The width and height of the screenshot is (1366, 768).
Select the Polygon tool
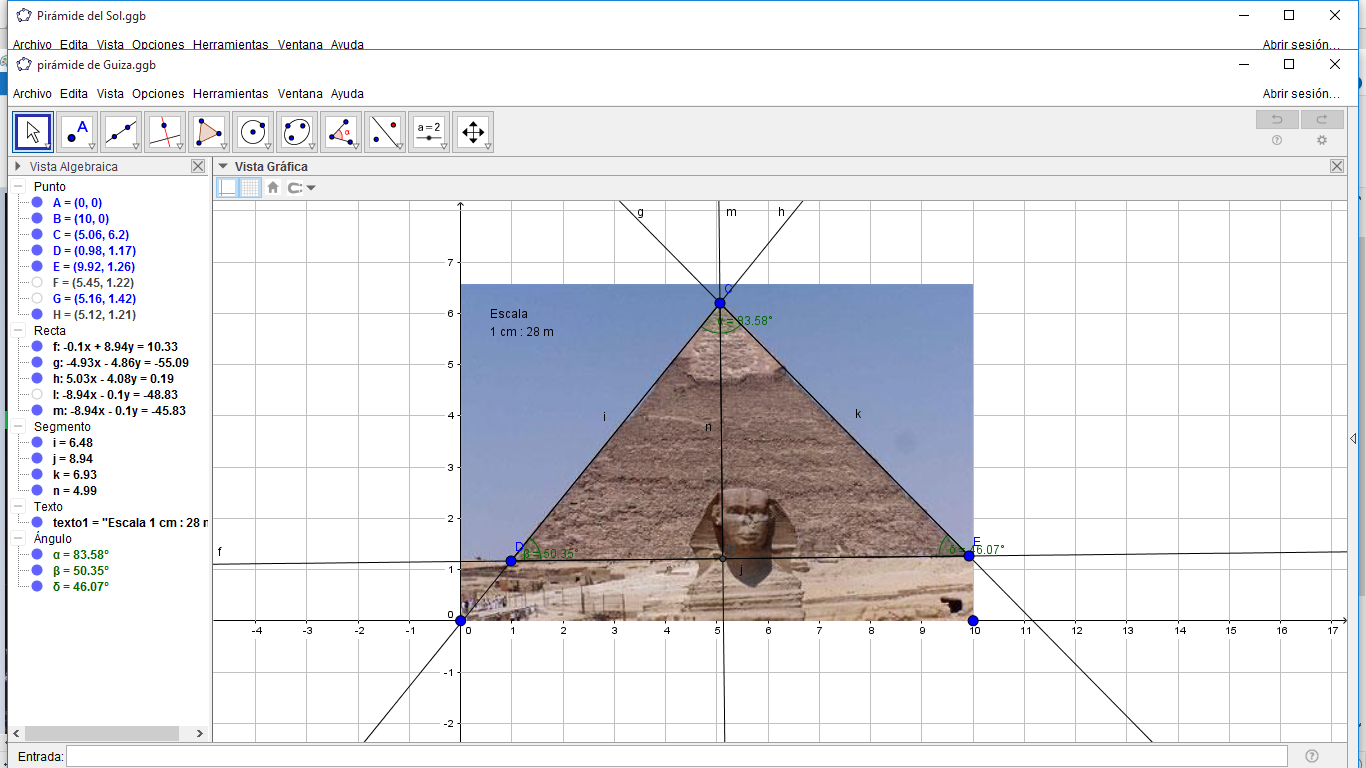click(209, 131)
